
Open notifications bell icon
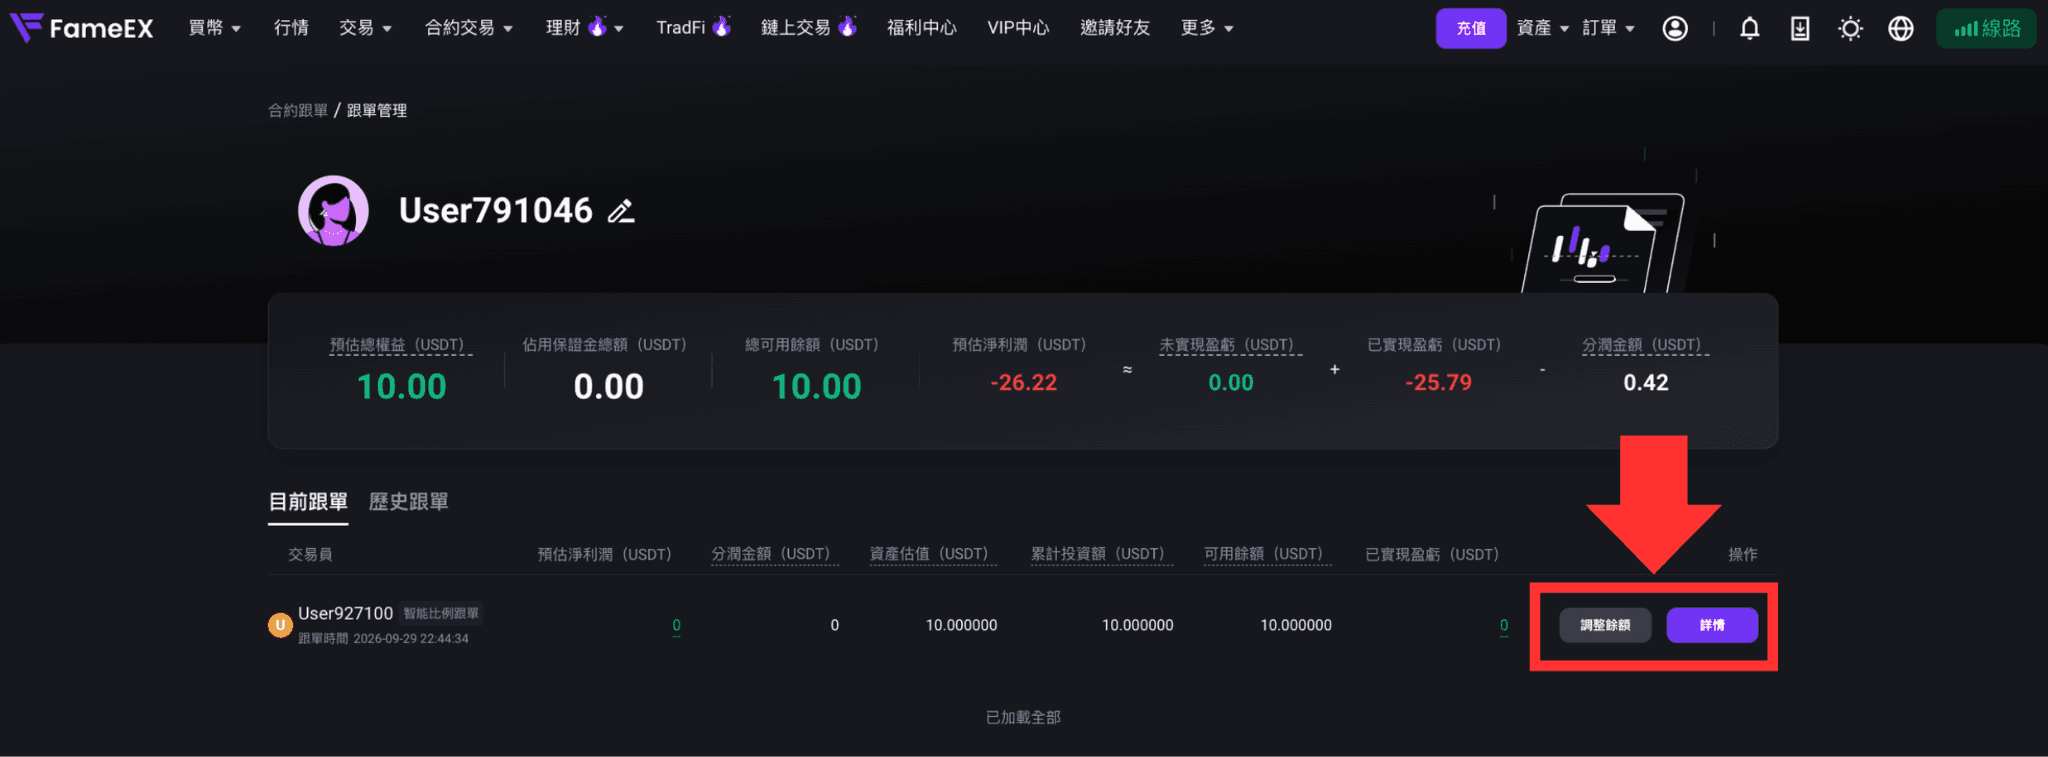point(1749,29)
